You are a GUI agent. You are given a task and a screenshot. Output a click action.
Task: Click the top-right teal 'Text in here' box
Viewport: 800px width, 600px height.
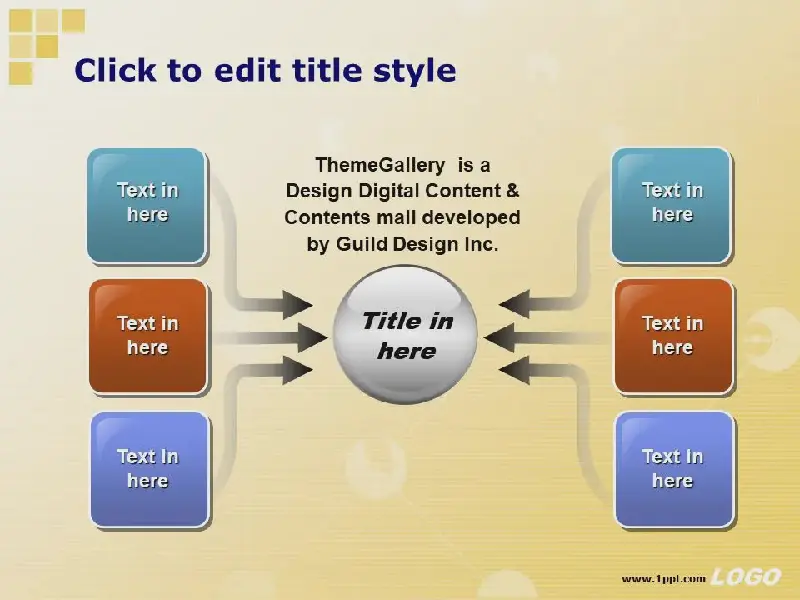click(x=671, y=206)
